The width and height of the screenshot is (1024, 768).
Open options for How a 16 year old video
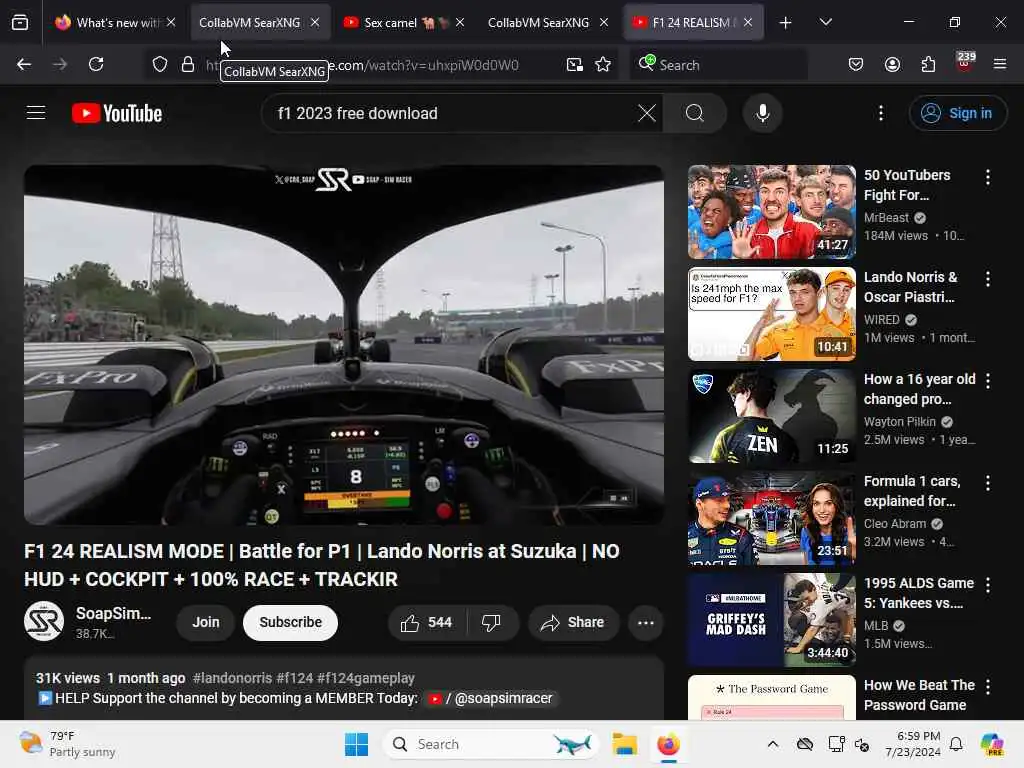(987, 381)
